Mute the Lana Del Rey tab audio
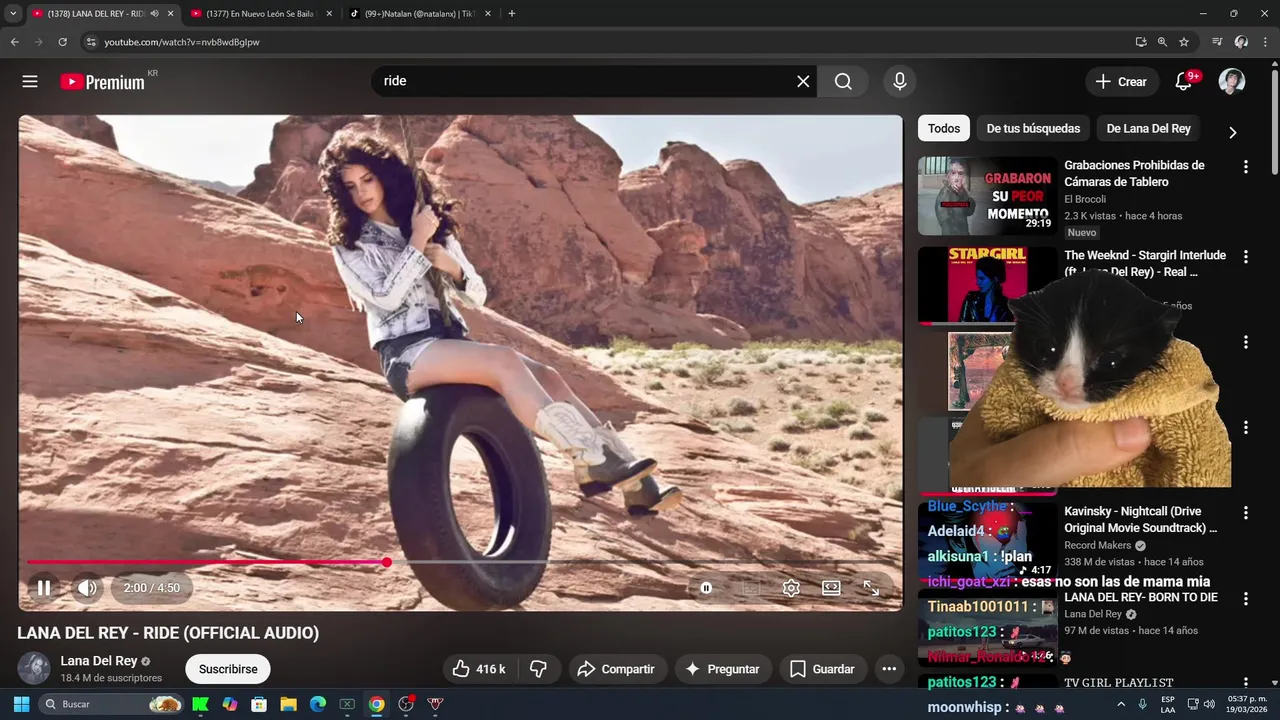This screenshot has width=1280, height=720. [154, 14]
